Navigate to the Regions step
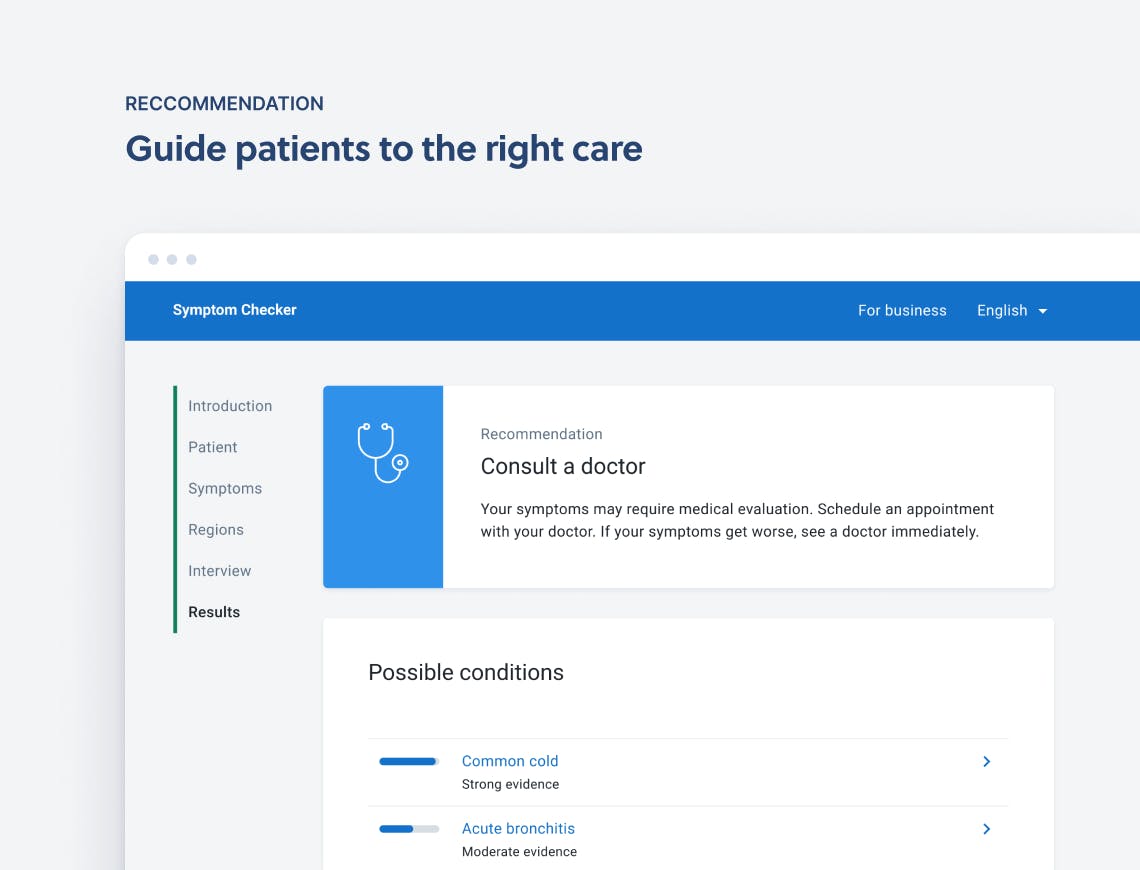This screenshot has height=870, width=1140. [x=216, y=530]
